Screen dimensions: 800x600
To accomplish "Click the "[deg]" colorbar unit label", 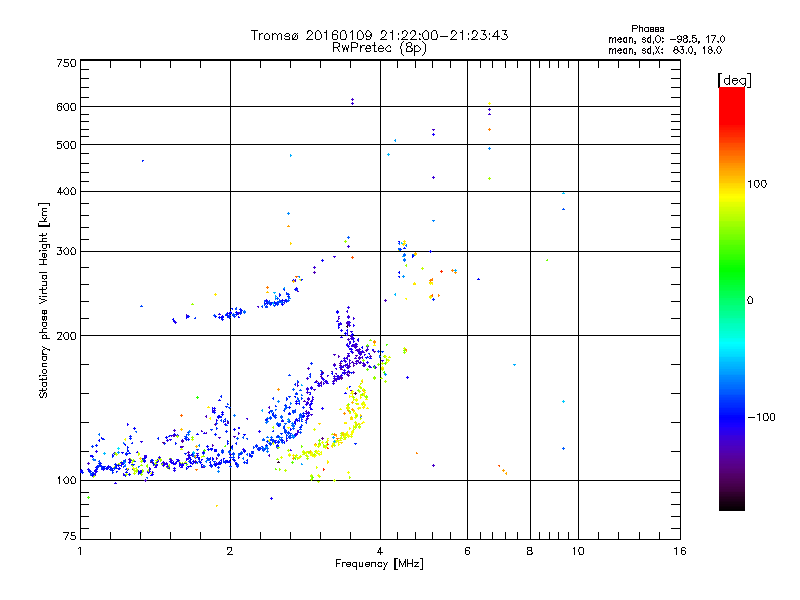I will (734, 80).
